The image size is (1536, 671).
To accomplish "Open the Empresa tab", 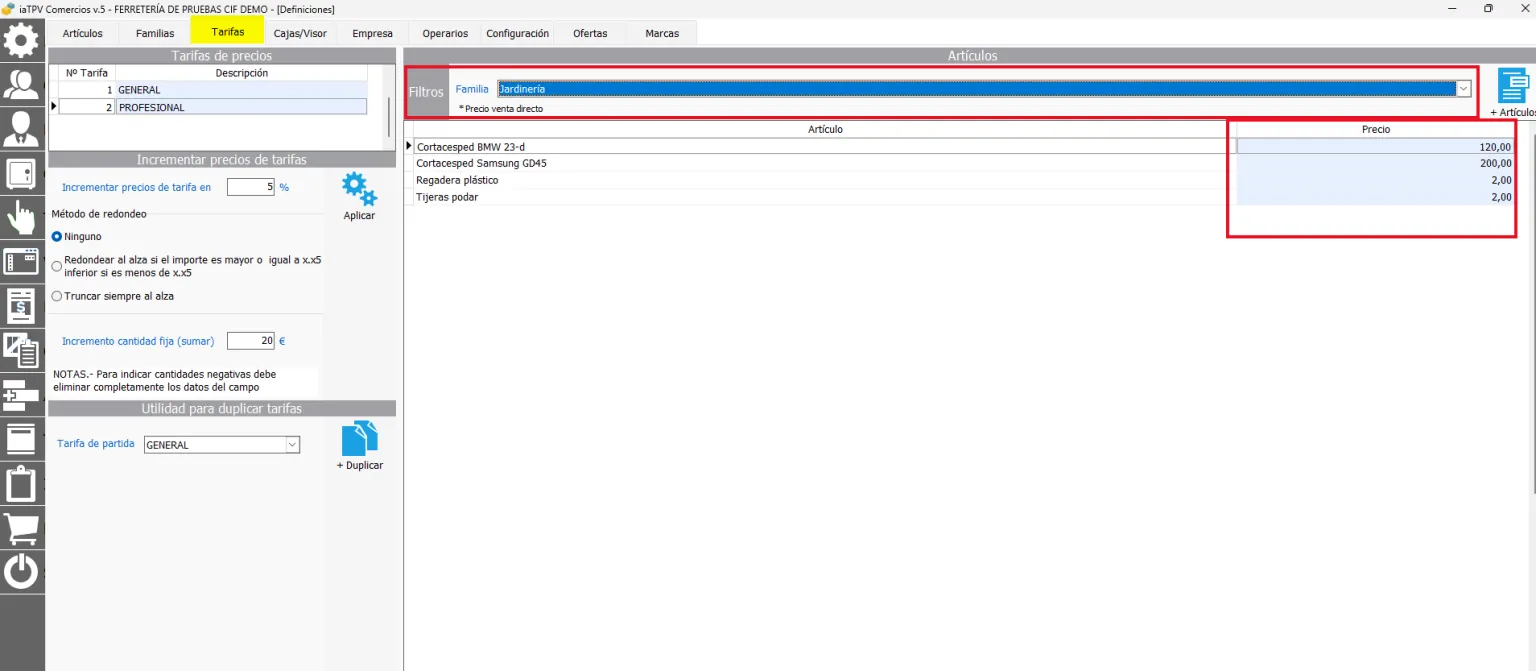I will pyautogui.click(x=372, y=33).
